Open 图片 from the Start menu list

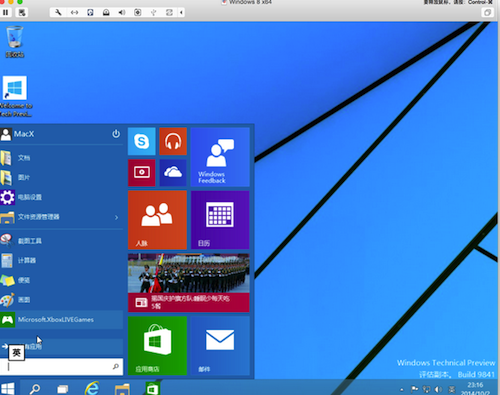pyautogui.click(x=61, y=177)
